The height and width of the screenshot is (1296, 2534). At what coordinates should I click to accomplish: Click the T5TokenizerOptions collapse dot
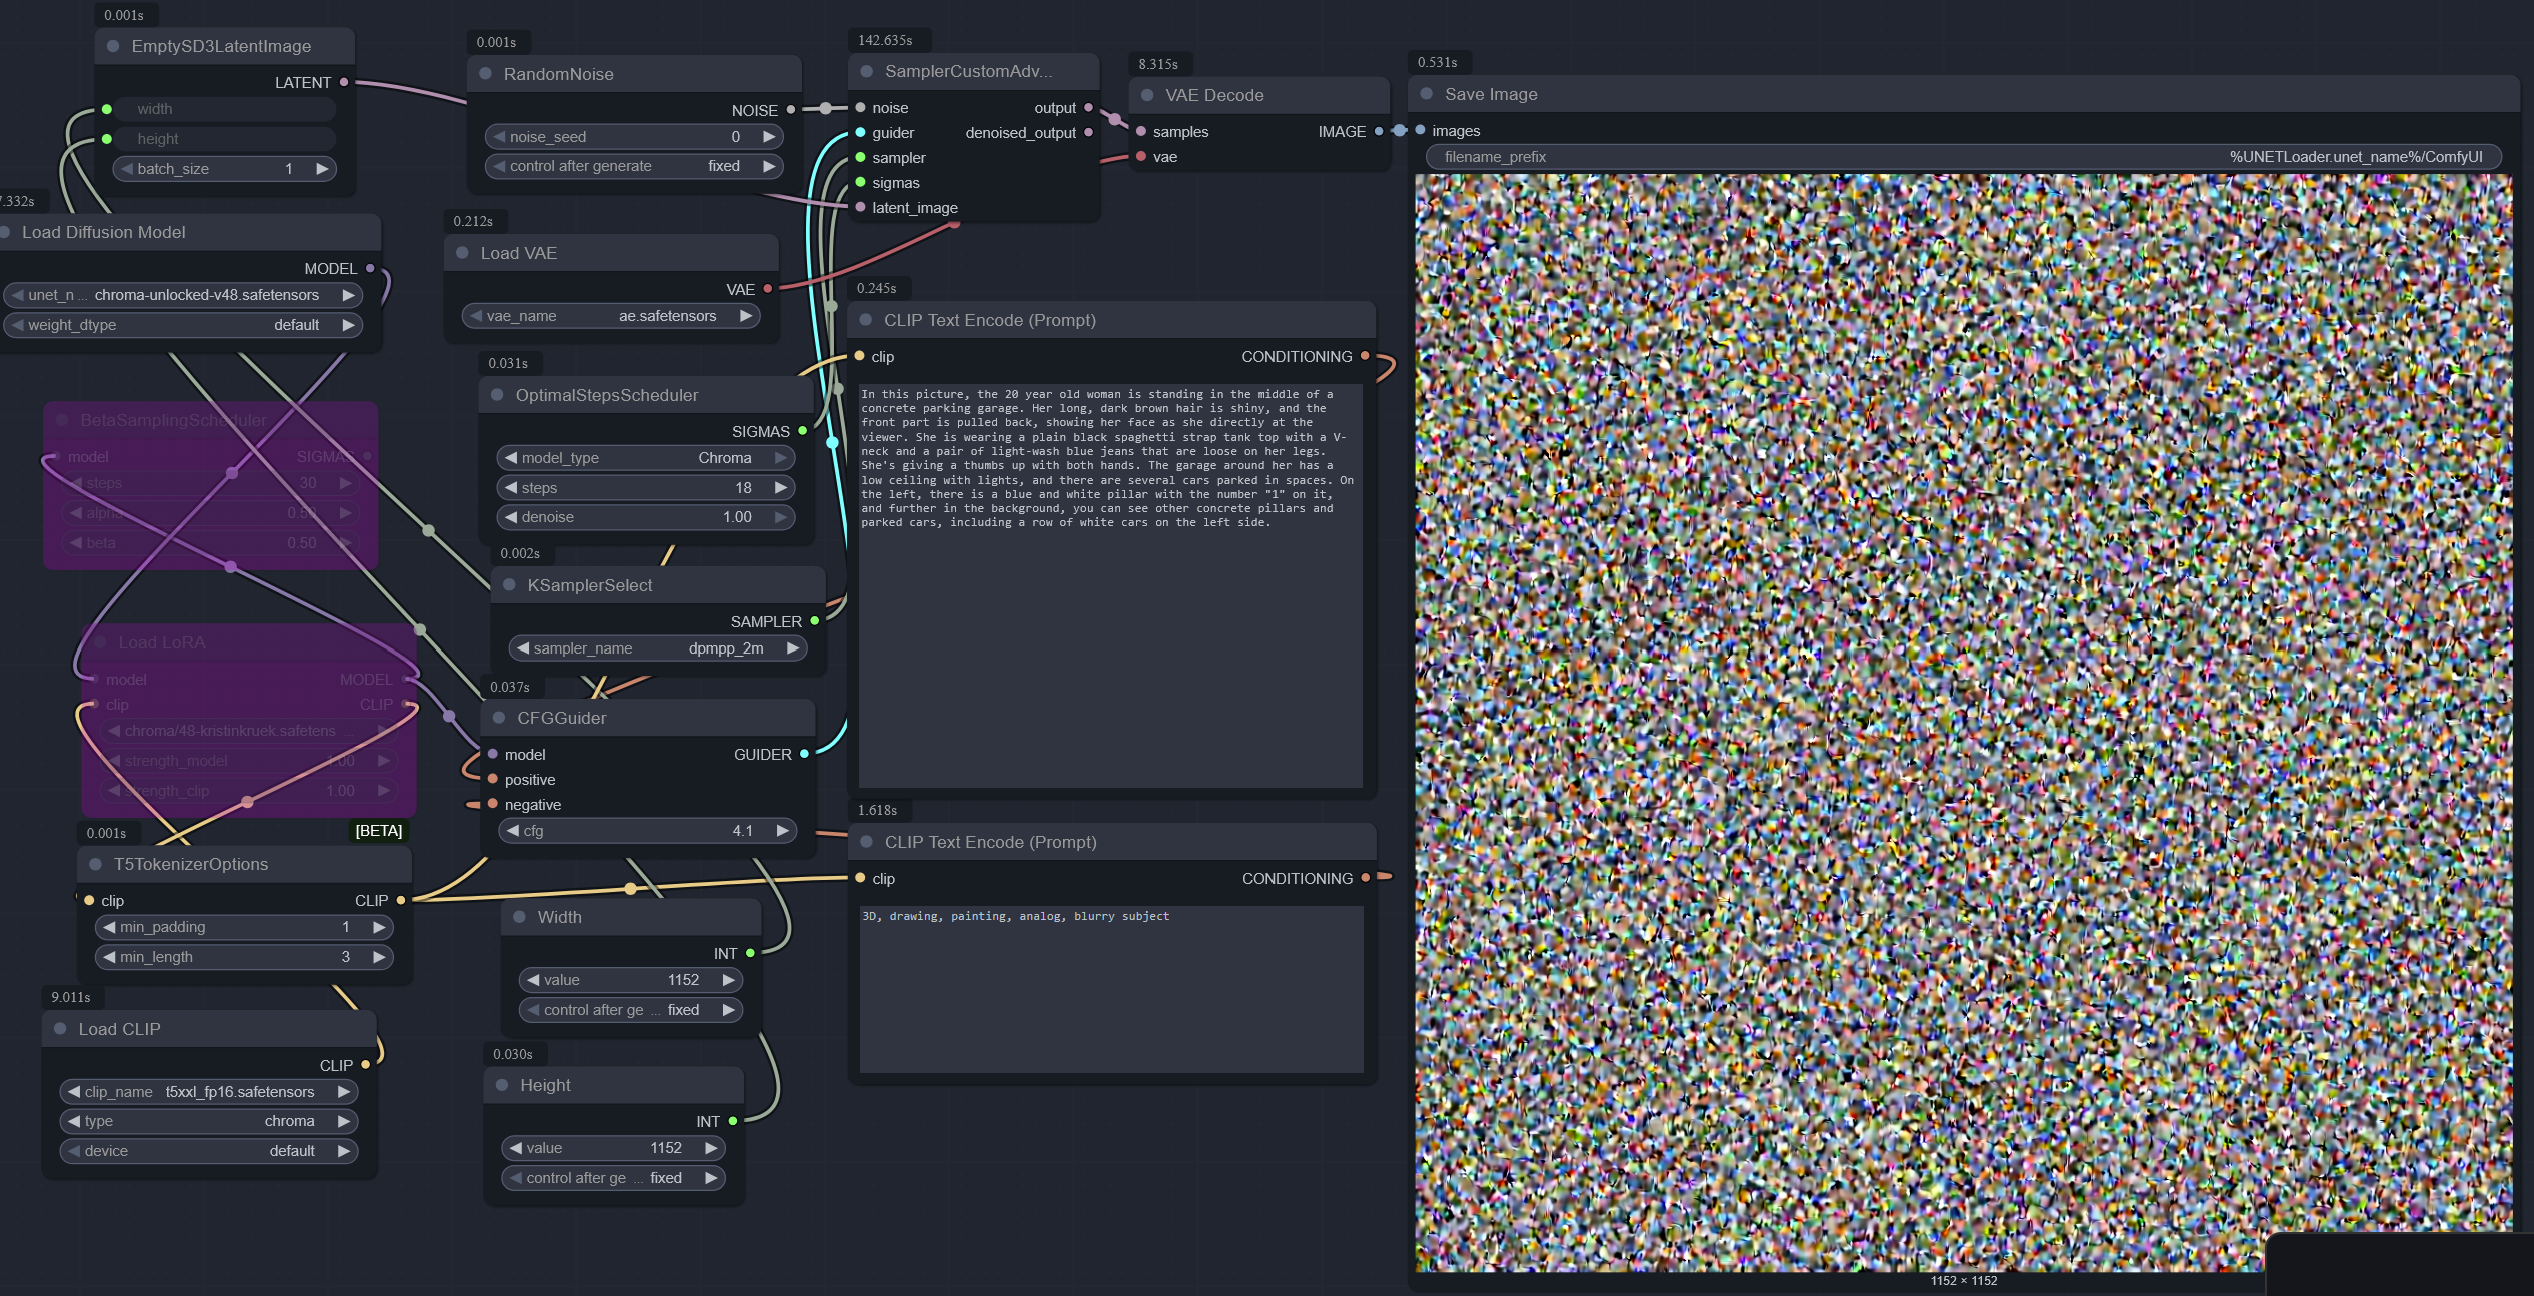click(x=95, y=864)
